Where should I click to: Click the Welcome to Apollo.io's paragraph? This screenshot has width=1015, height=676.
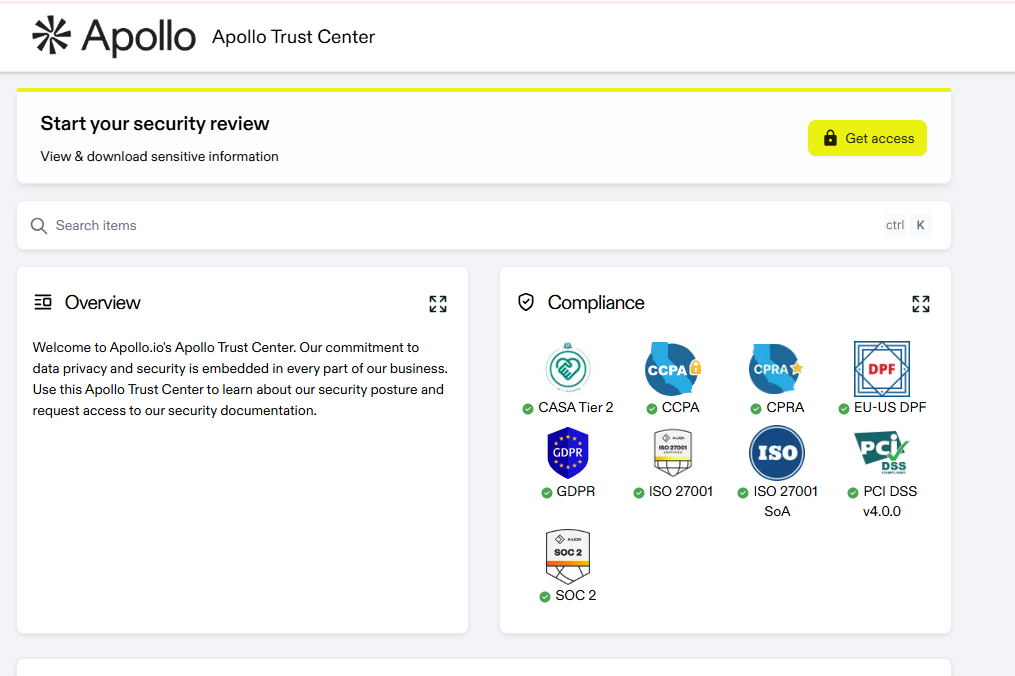click(240, 379)
